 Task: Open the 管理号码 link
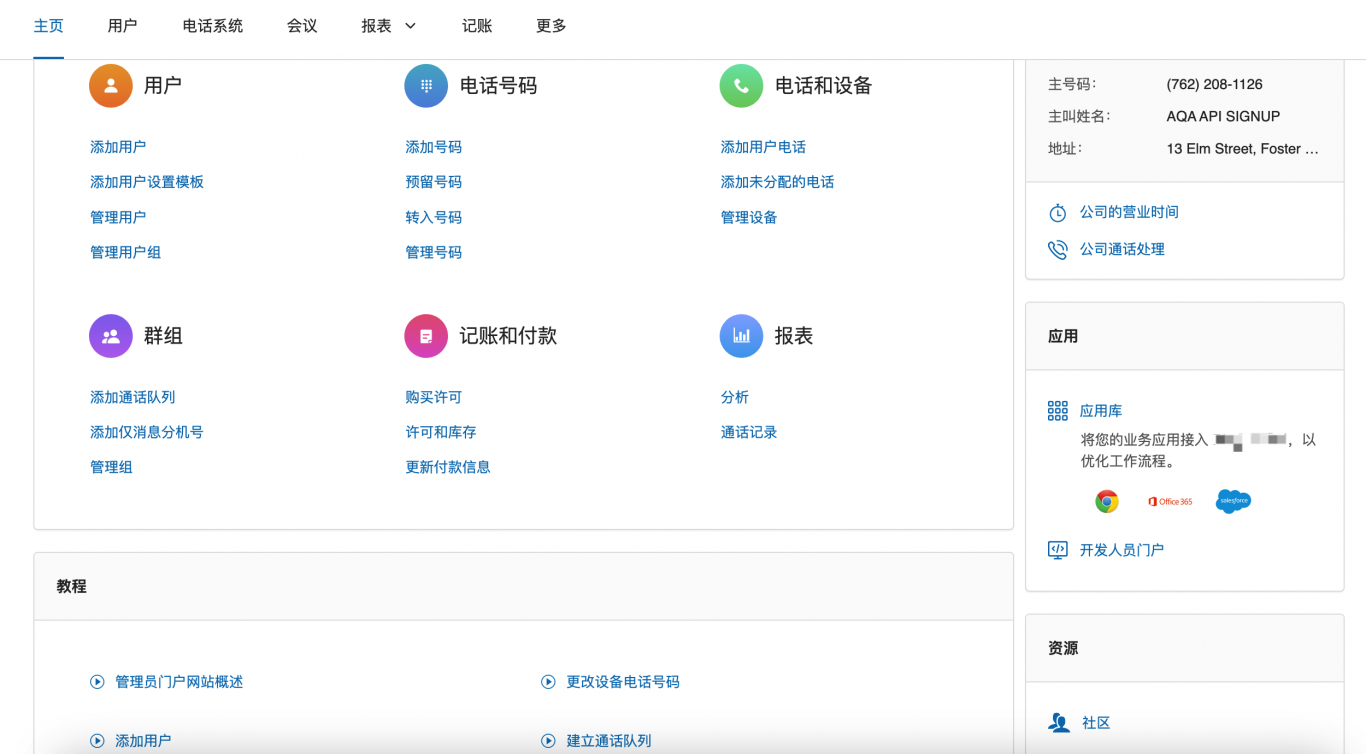pos(434,252)
